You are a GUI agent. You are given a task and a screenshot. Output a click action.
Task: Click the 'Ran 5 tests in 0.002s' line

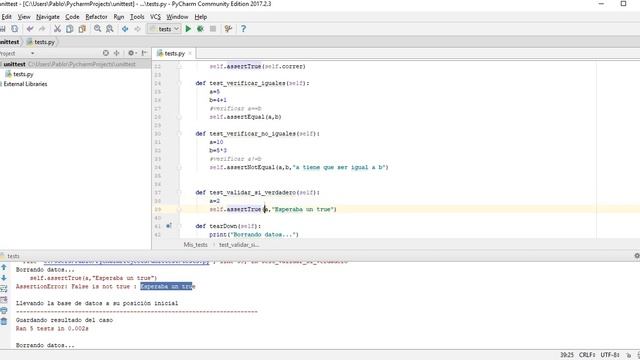click(52, 329)
